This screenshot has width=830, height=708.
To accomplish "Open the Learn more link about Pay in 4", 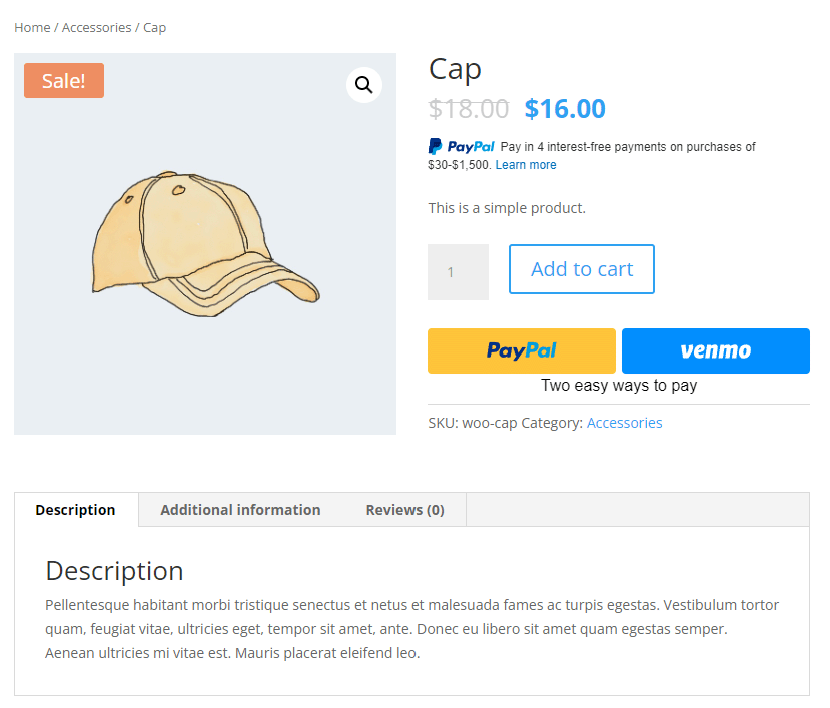I will pyautogui.click(x=526, y=164).
